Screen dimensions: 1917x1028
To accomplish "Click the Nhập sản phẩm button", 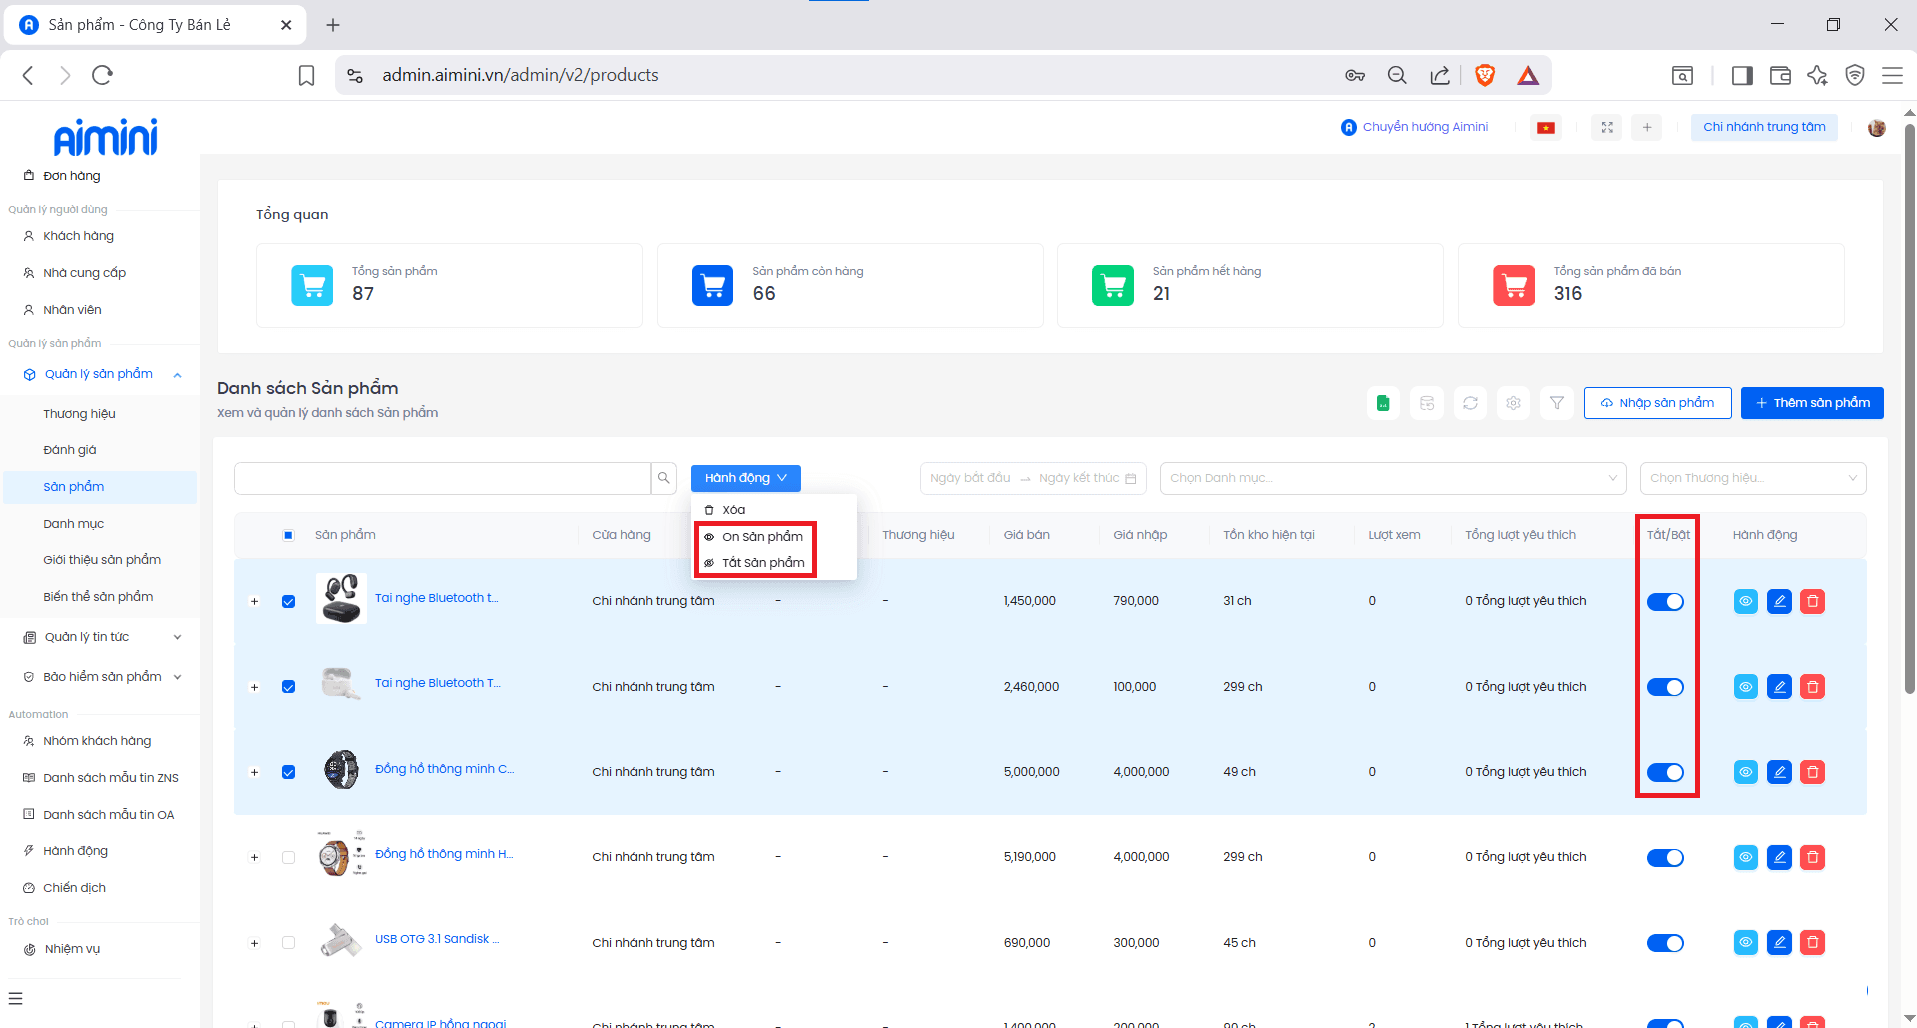I will coord(1657,403).
